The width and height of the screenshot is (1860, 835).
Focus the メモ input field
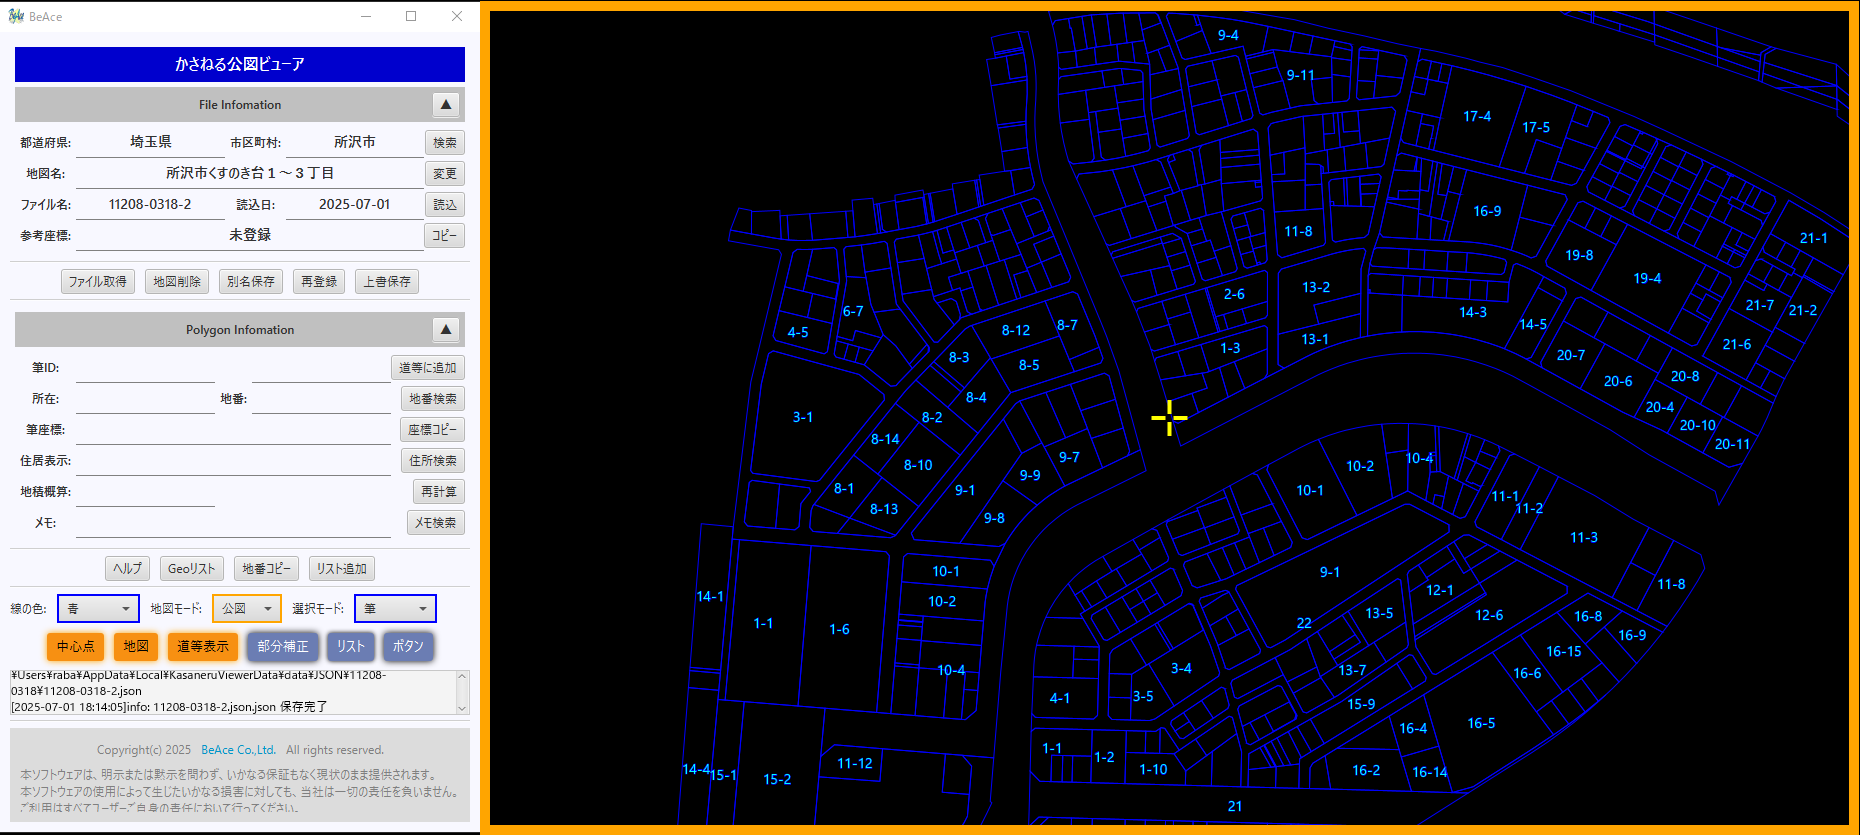tap(233, 523)
